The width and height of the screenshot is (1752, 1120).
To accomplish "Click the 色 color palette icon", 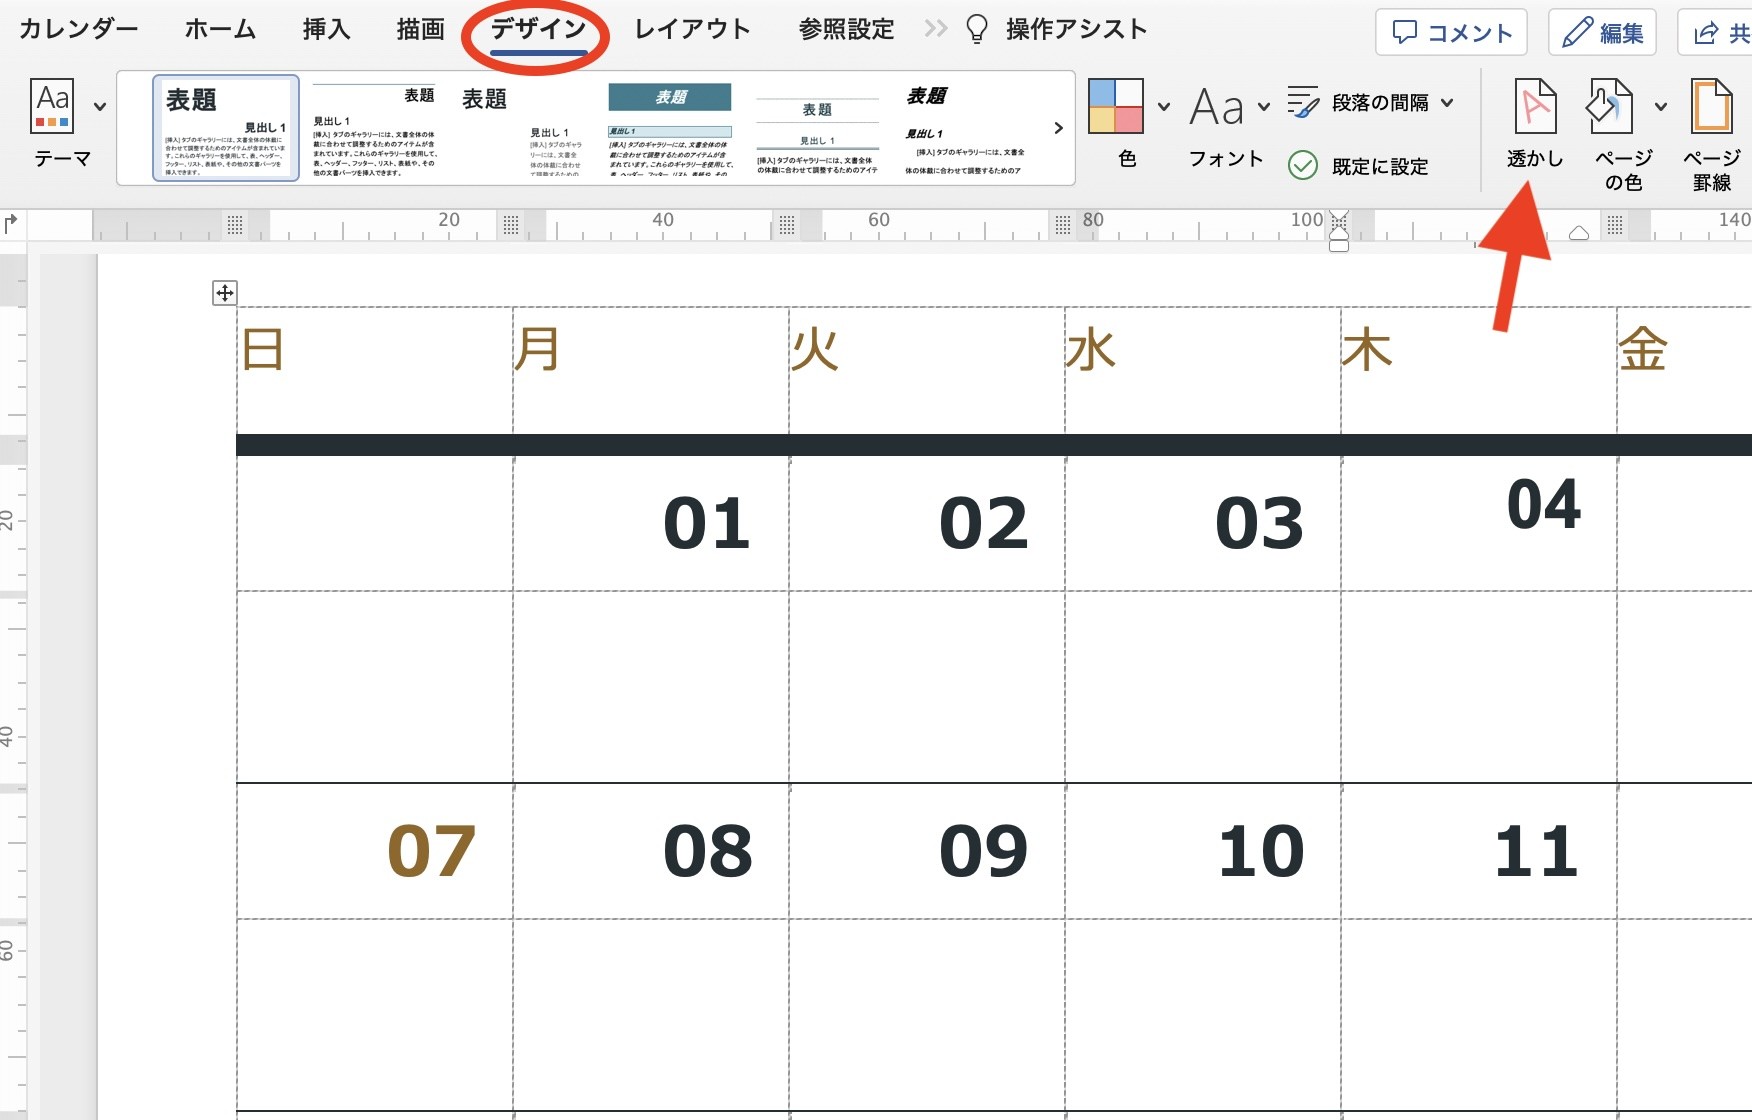I will tap(1115, 106).
